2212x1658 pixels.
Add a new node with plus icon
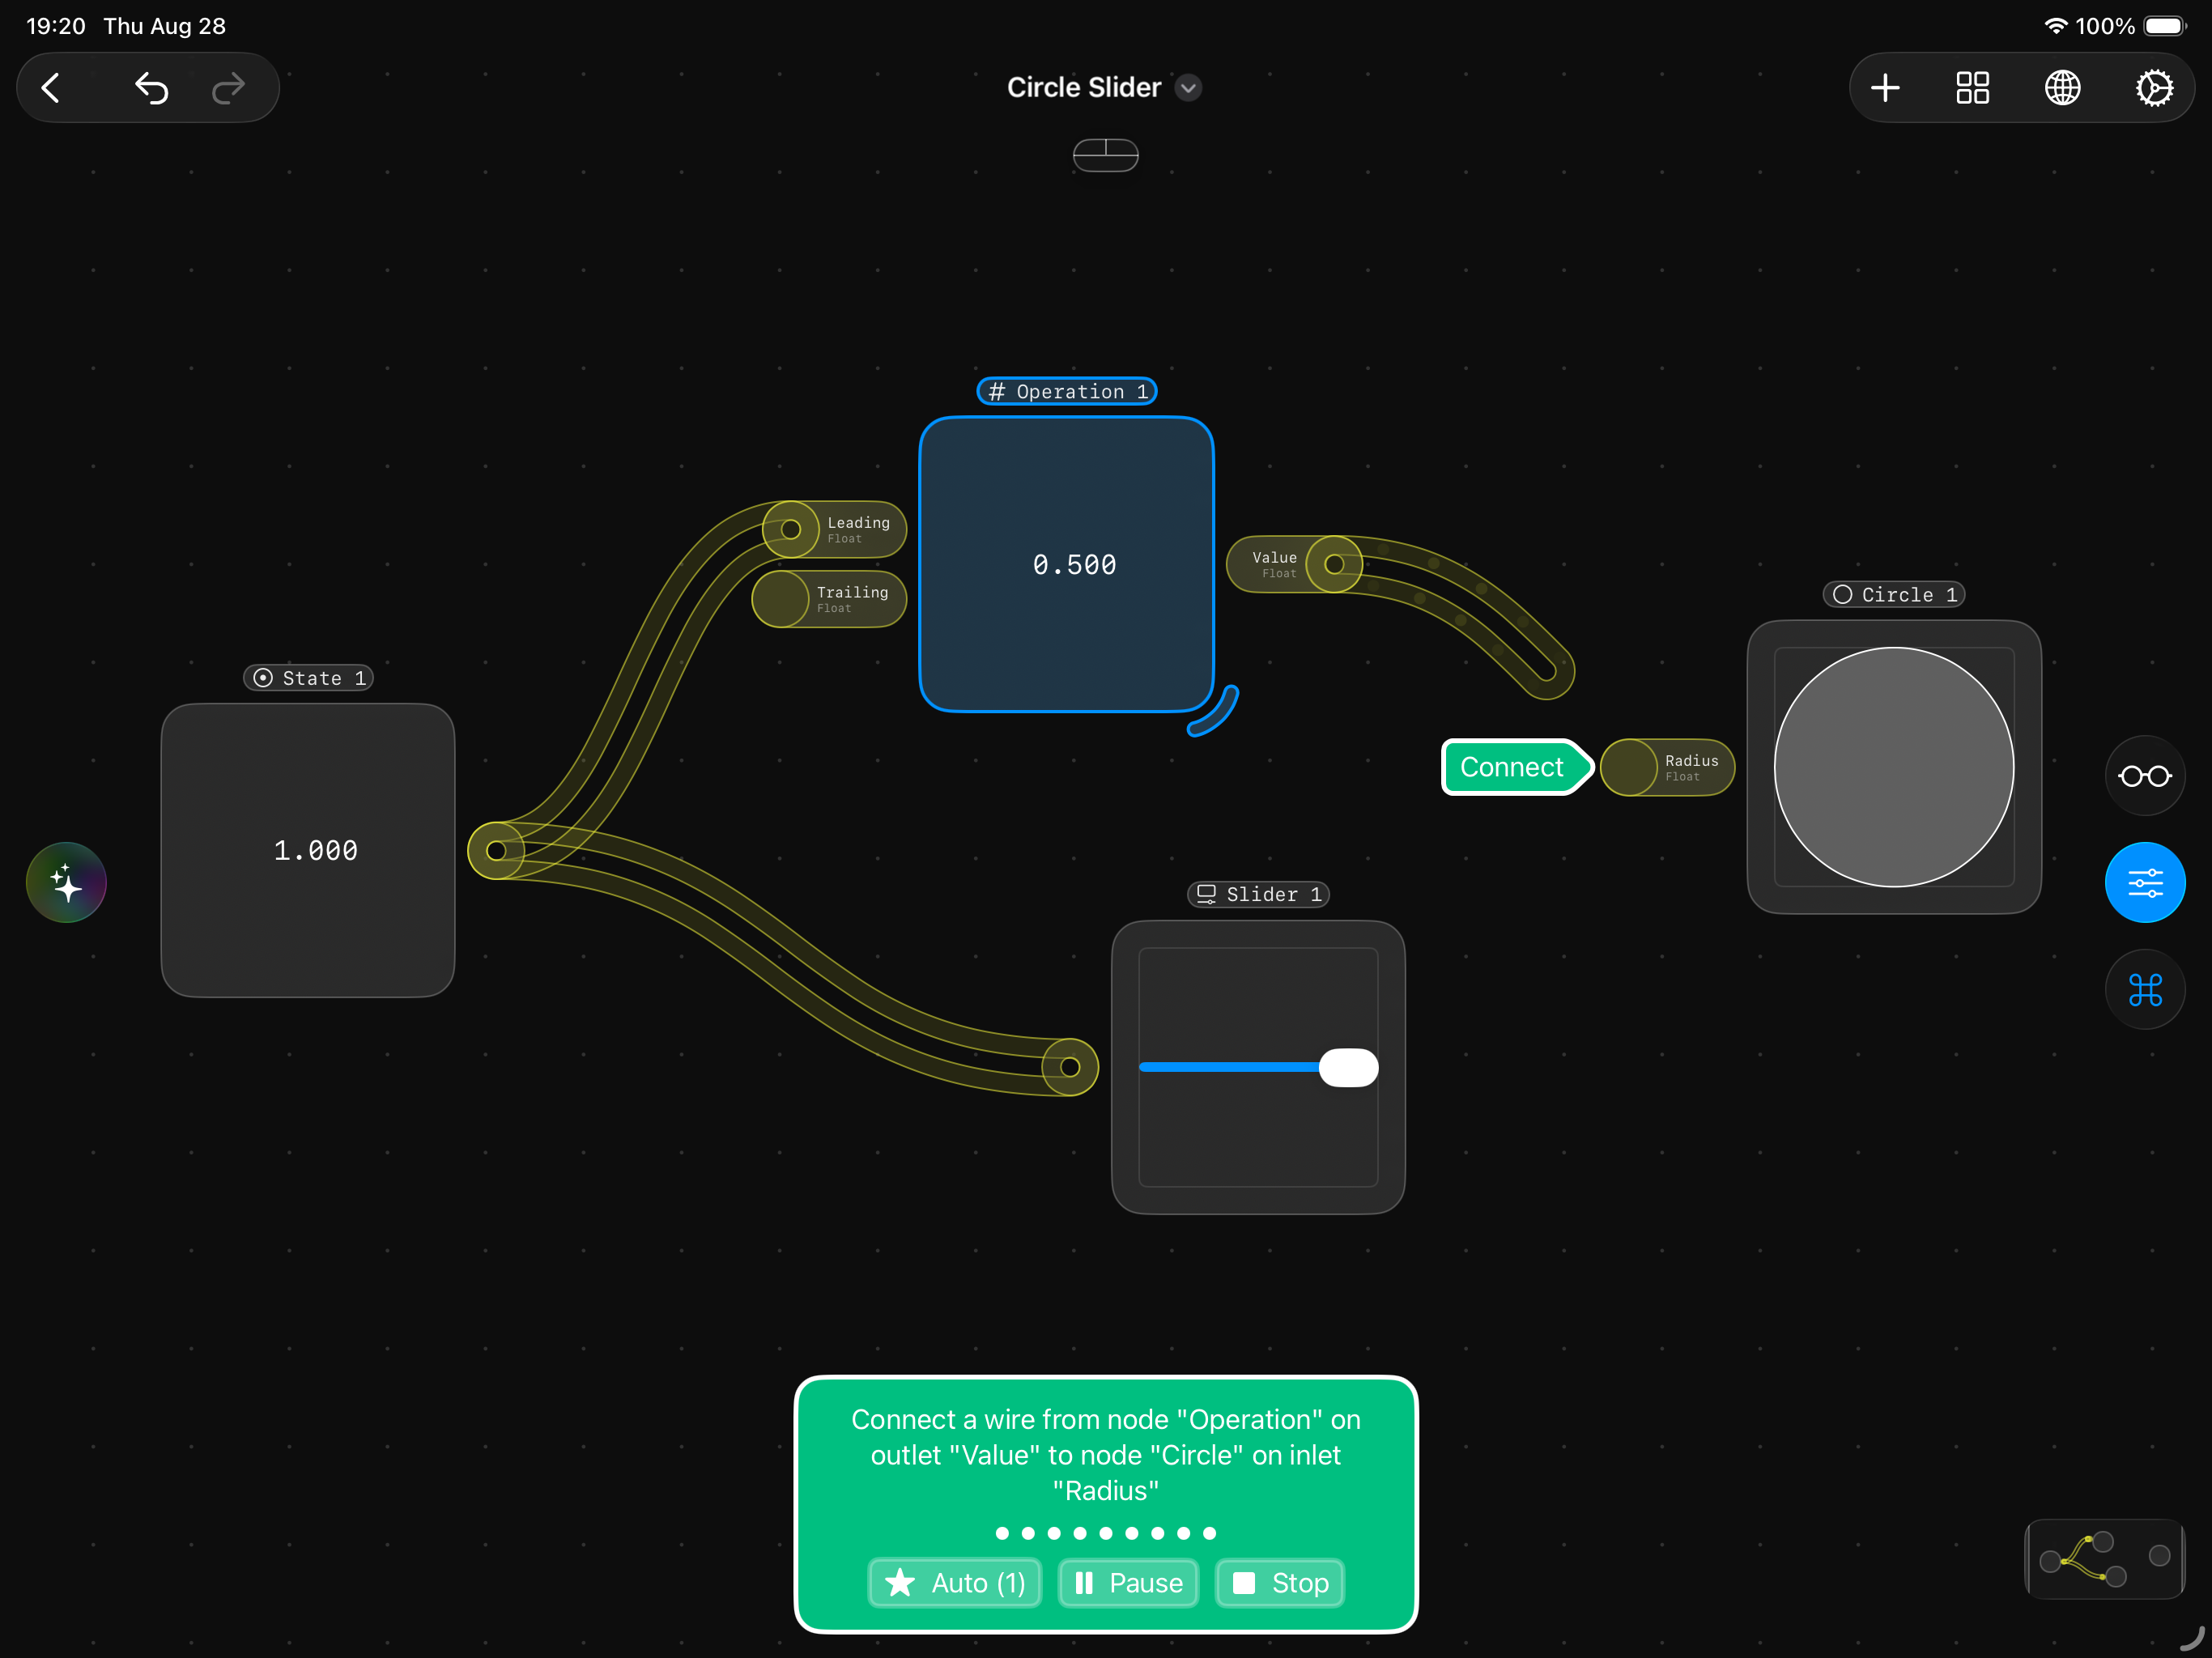coord(1885,88)
